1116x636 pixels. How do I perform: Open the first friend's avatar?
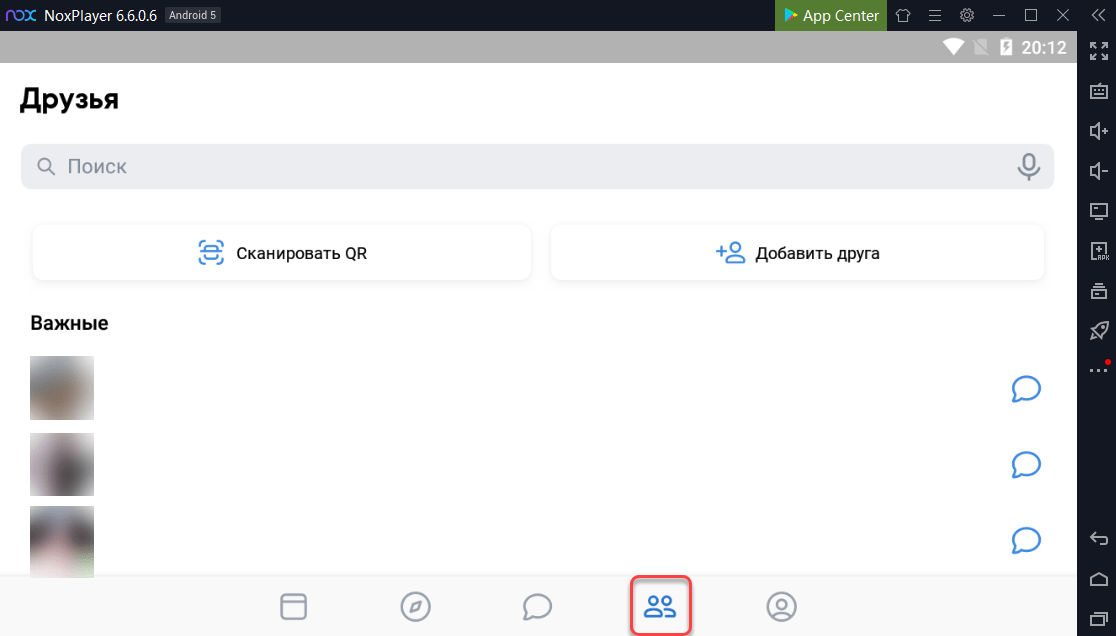pos(62,388)
